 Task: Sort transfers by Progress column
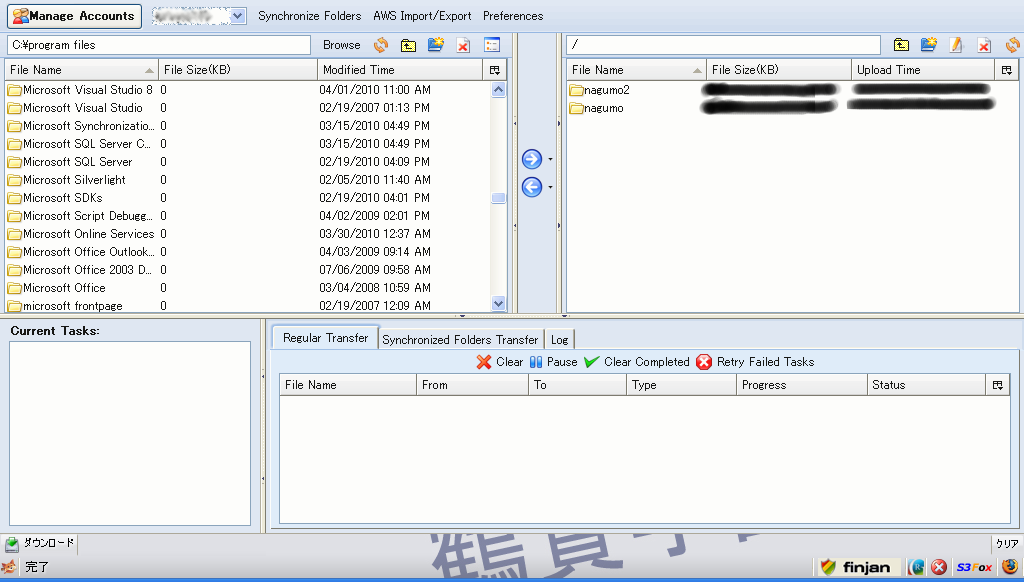(801, 385)
